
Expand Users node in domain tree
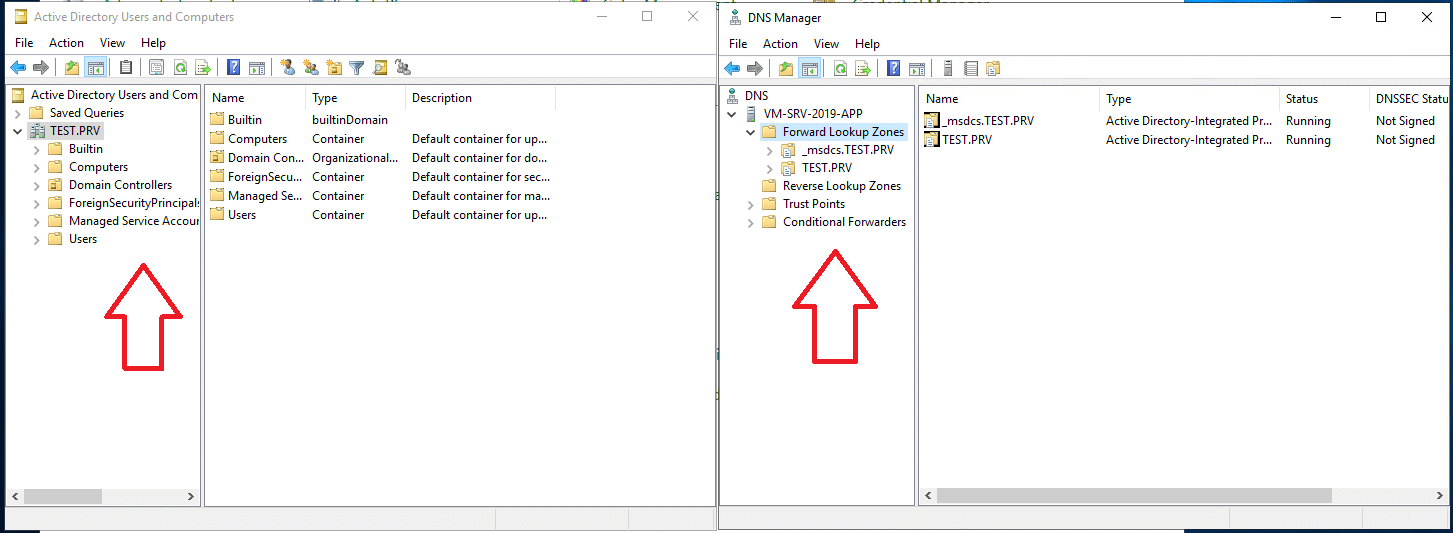[x=37, y=239]
